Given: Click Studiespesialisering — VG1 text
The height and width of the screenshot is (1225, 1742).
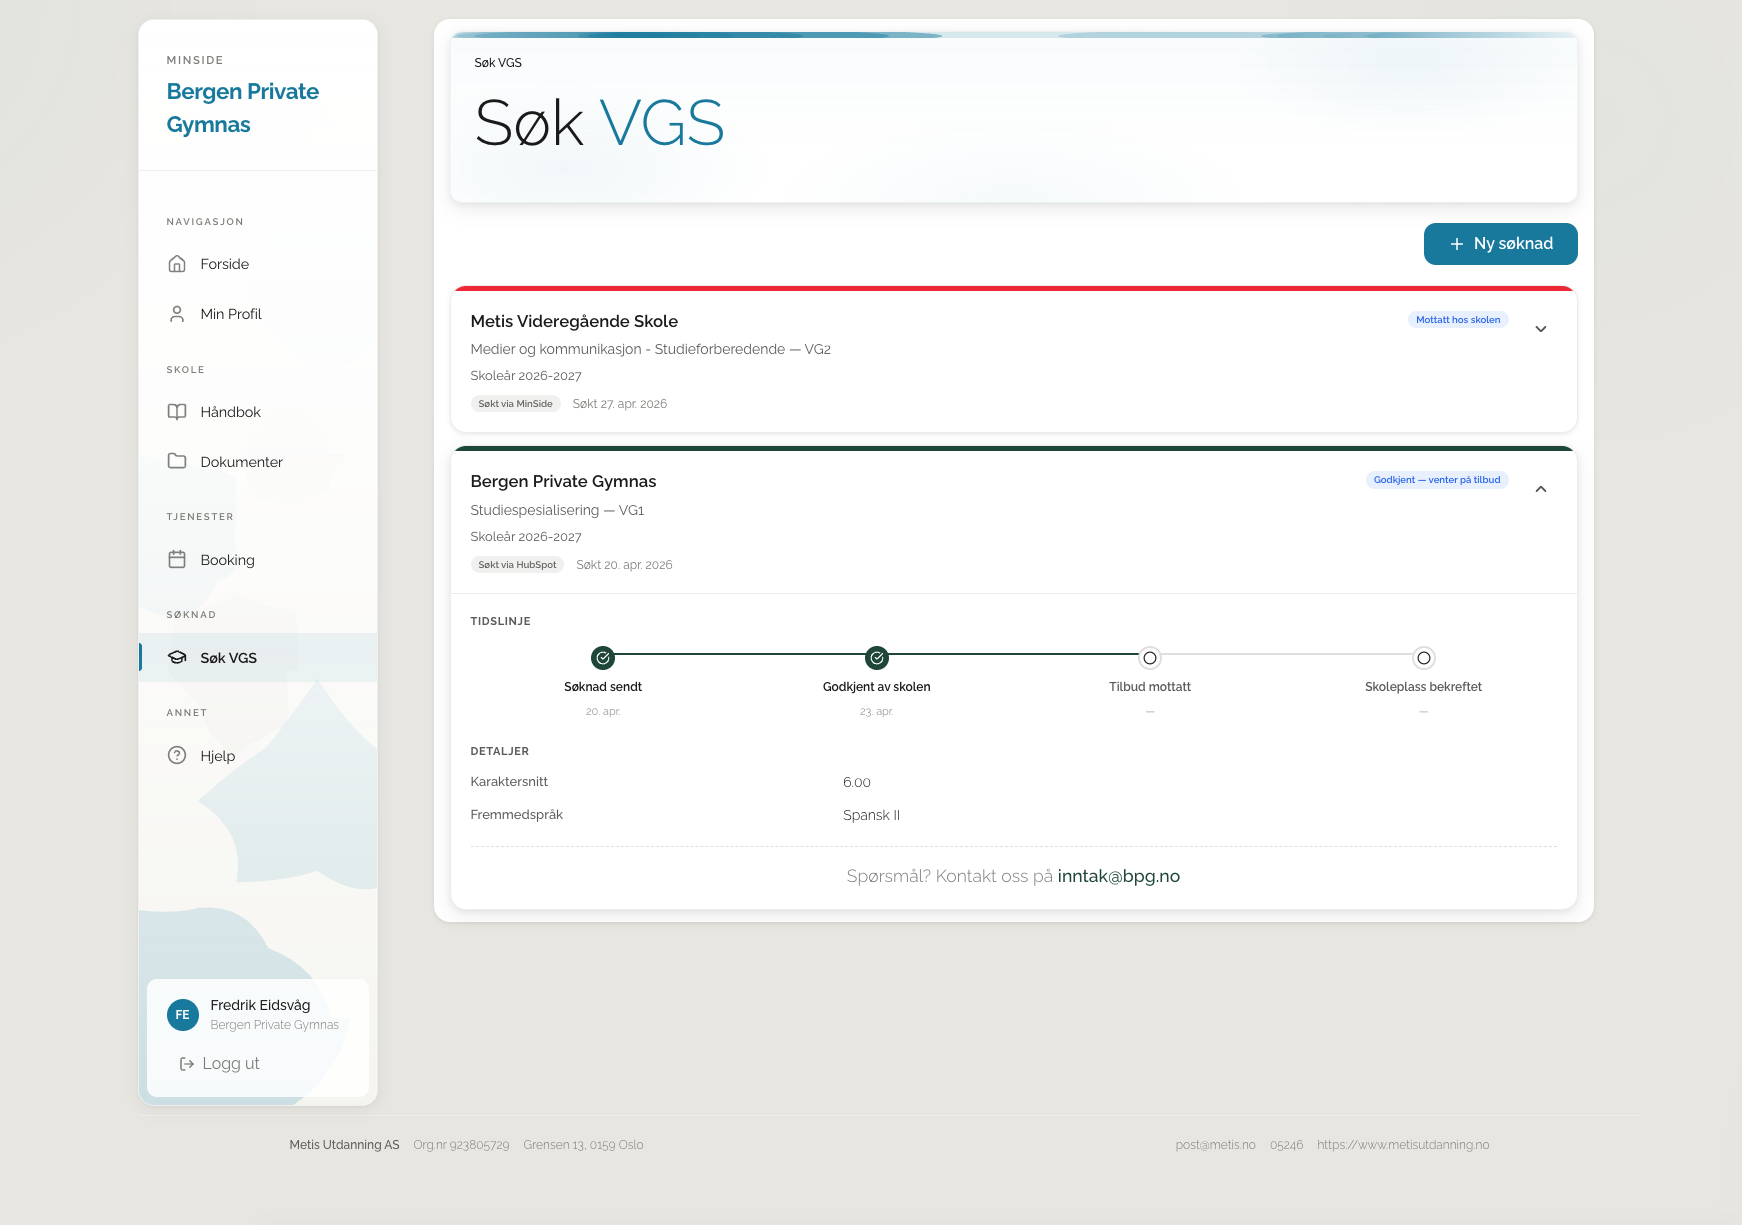Looking at the screenshot, I should 557,510.
